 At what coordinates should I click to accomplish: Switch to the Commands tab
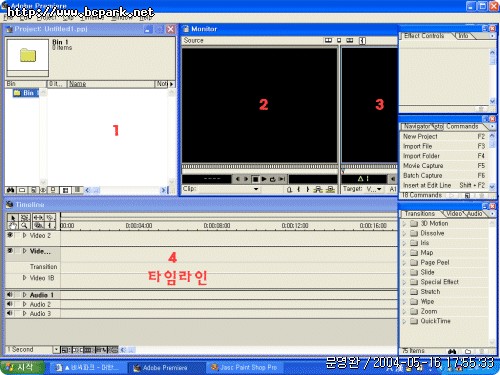point(462,126)
